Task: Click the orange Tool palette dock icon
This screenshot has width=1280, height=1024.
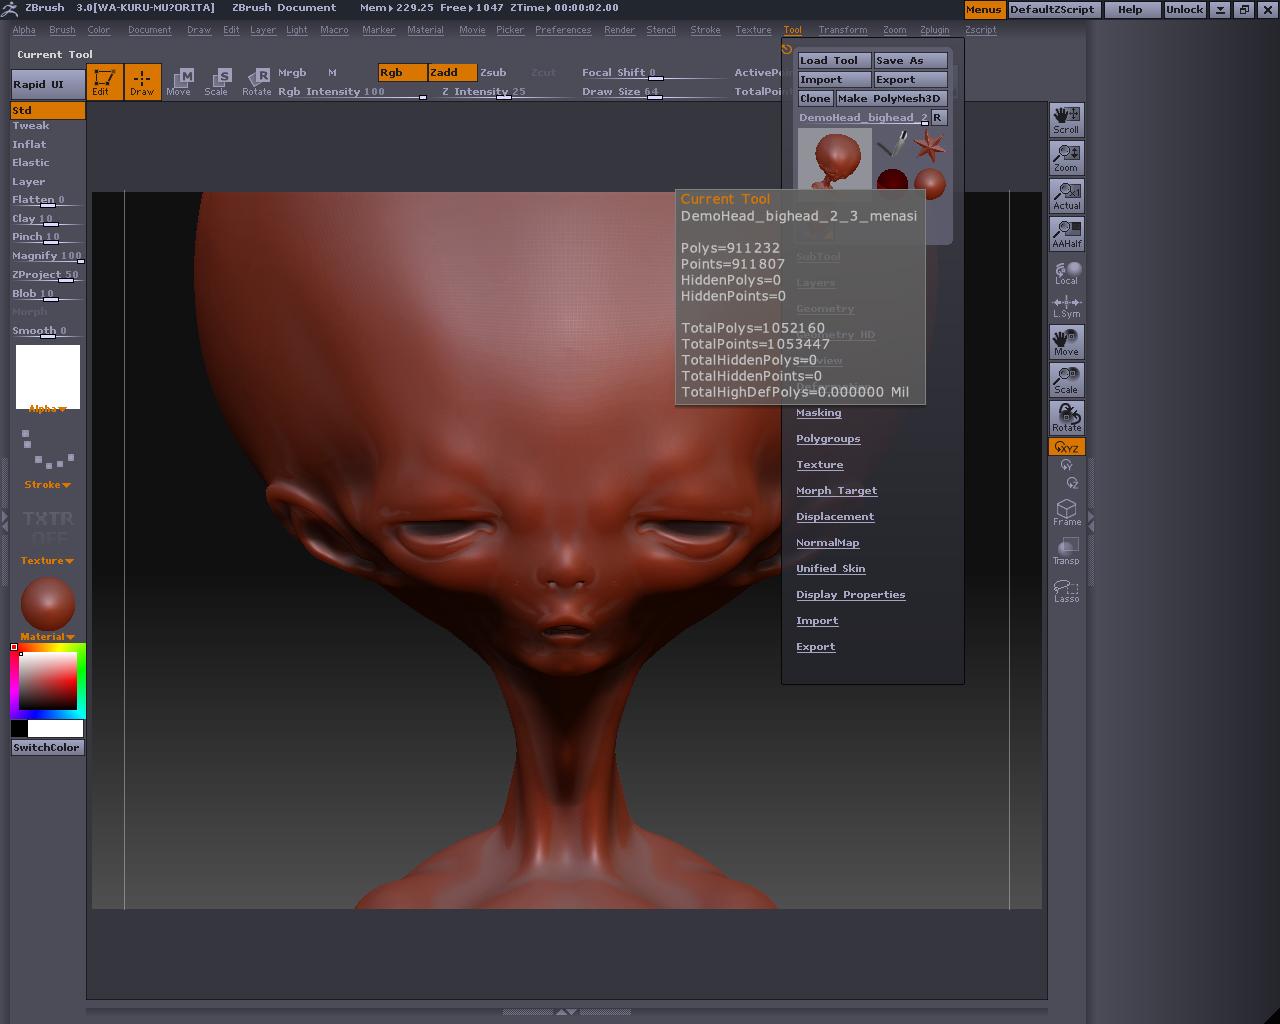Action: point(787,49)
